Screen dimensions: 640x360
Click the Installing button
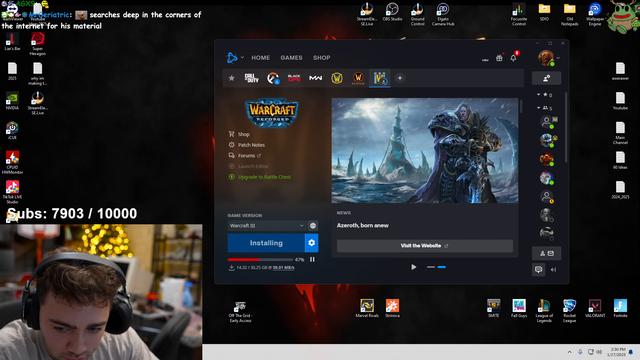[x=266, y=243]
